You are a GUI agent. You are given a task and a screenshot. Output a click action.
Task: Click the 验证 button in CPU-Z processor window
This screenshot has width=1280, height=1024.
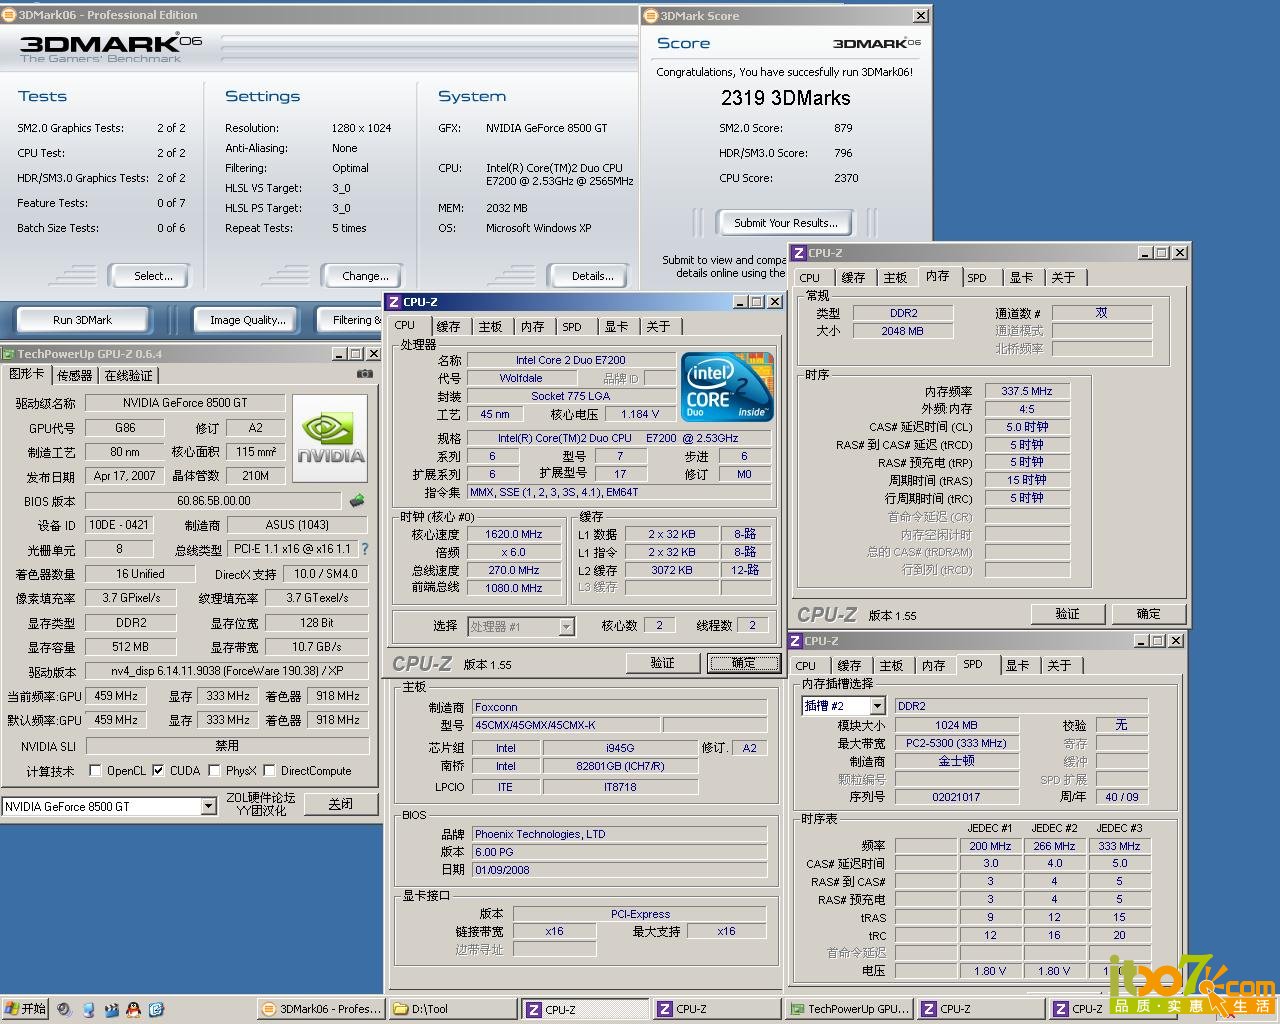(662, 663)
